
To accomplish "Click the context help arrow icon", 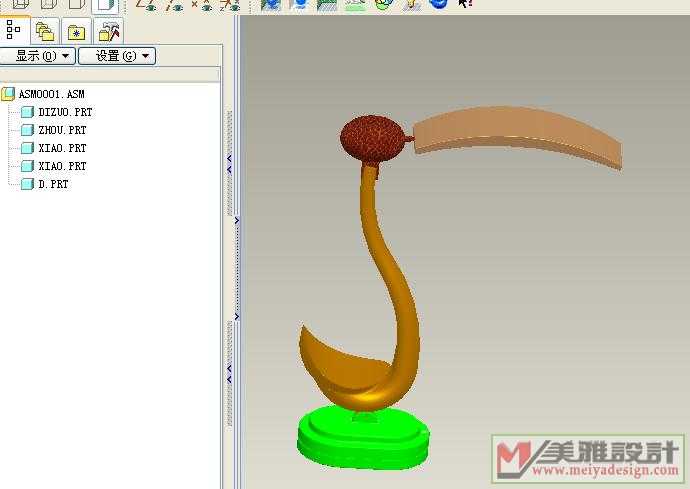I will [x=465, y=4].
